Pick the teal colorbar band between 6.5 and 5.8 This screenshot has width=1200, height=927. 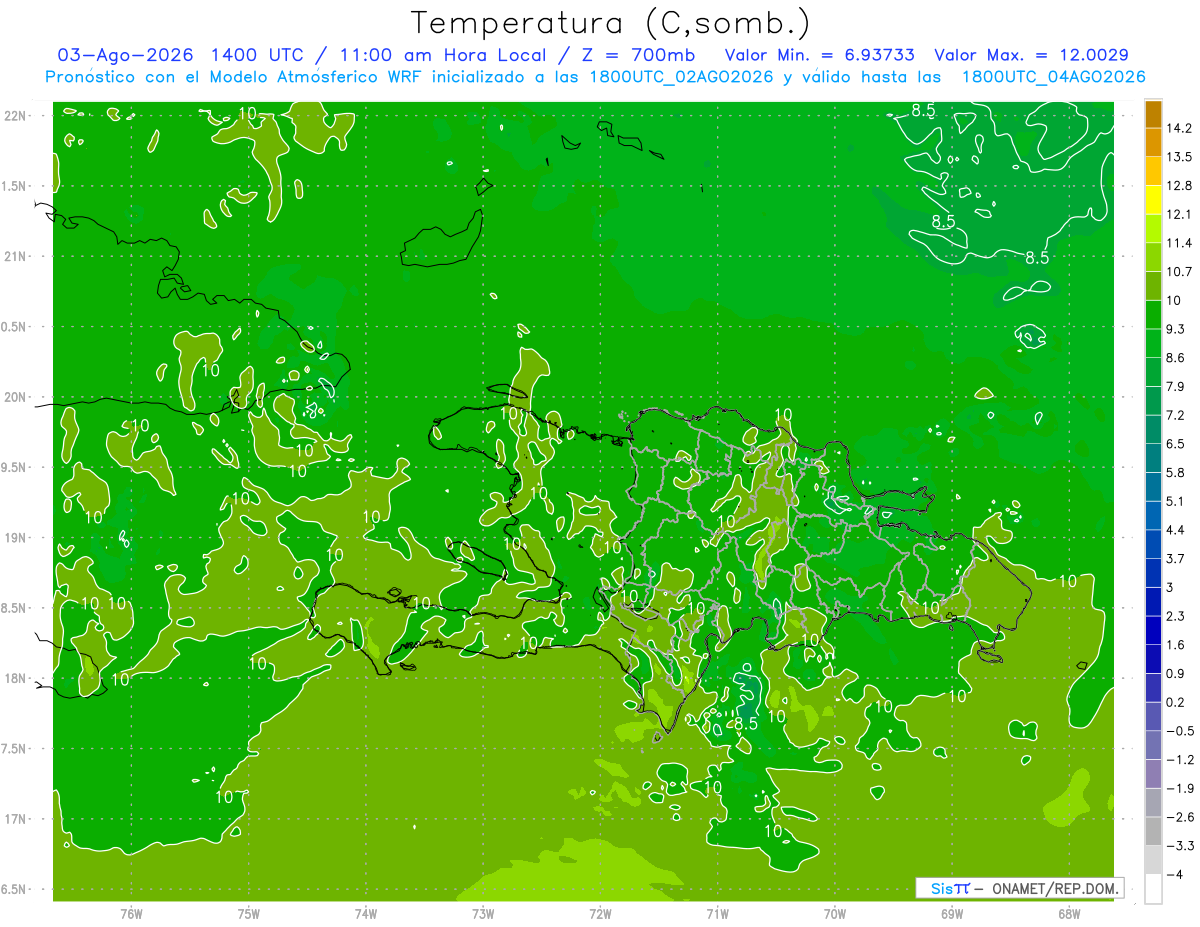pos(1153,458)
